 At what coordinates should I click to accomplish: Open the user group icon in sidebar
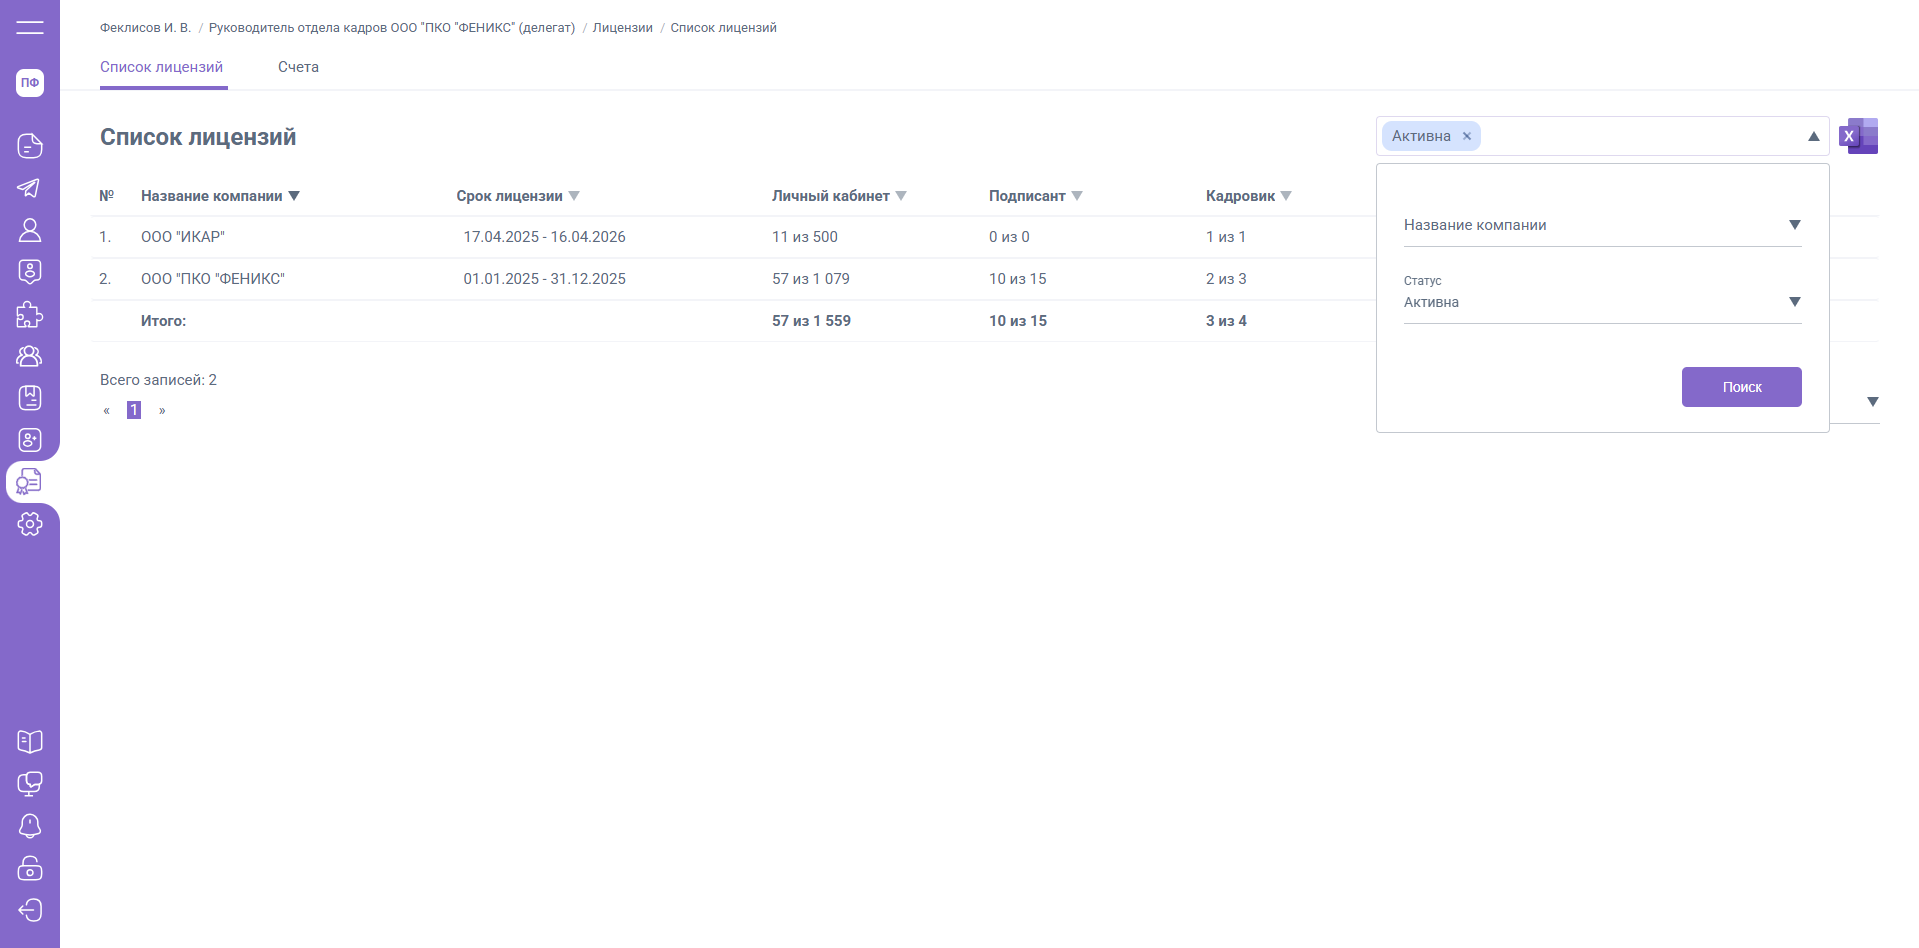tap(30, 356)
